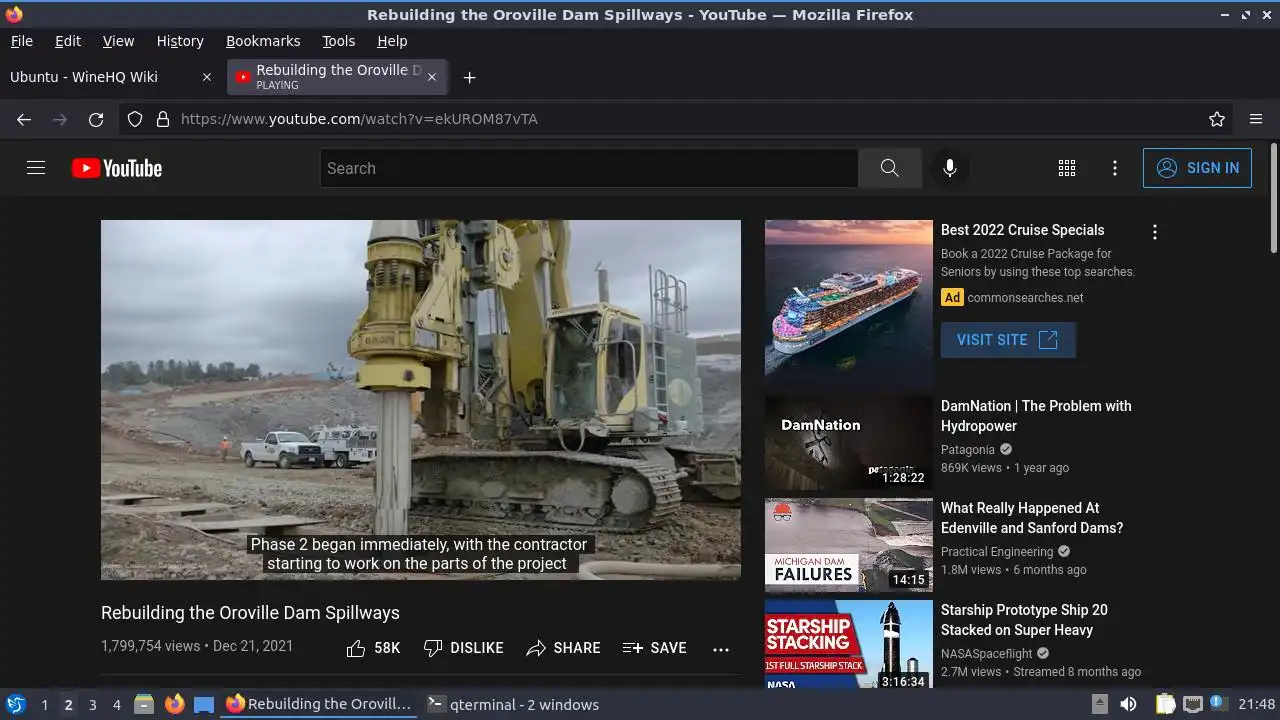Click the video player to pause
This screenshot has width=1280, height=720.
pyautogui.click(x=421, y=400)
